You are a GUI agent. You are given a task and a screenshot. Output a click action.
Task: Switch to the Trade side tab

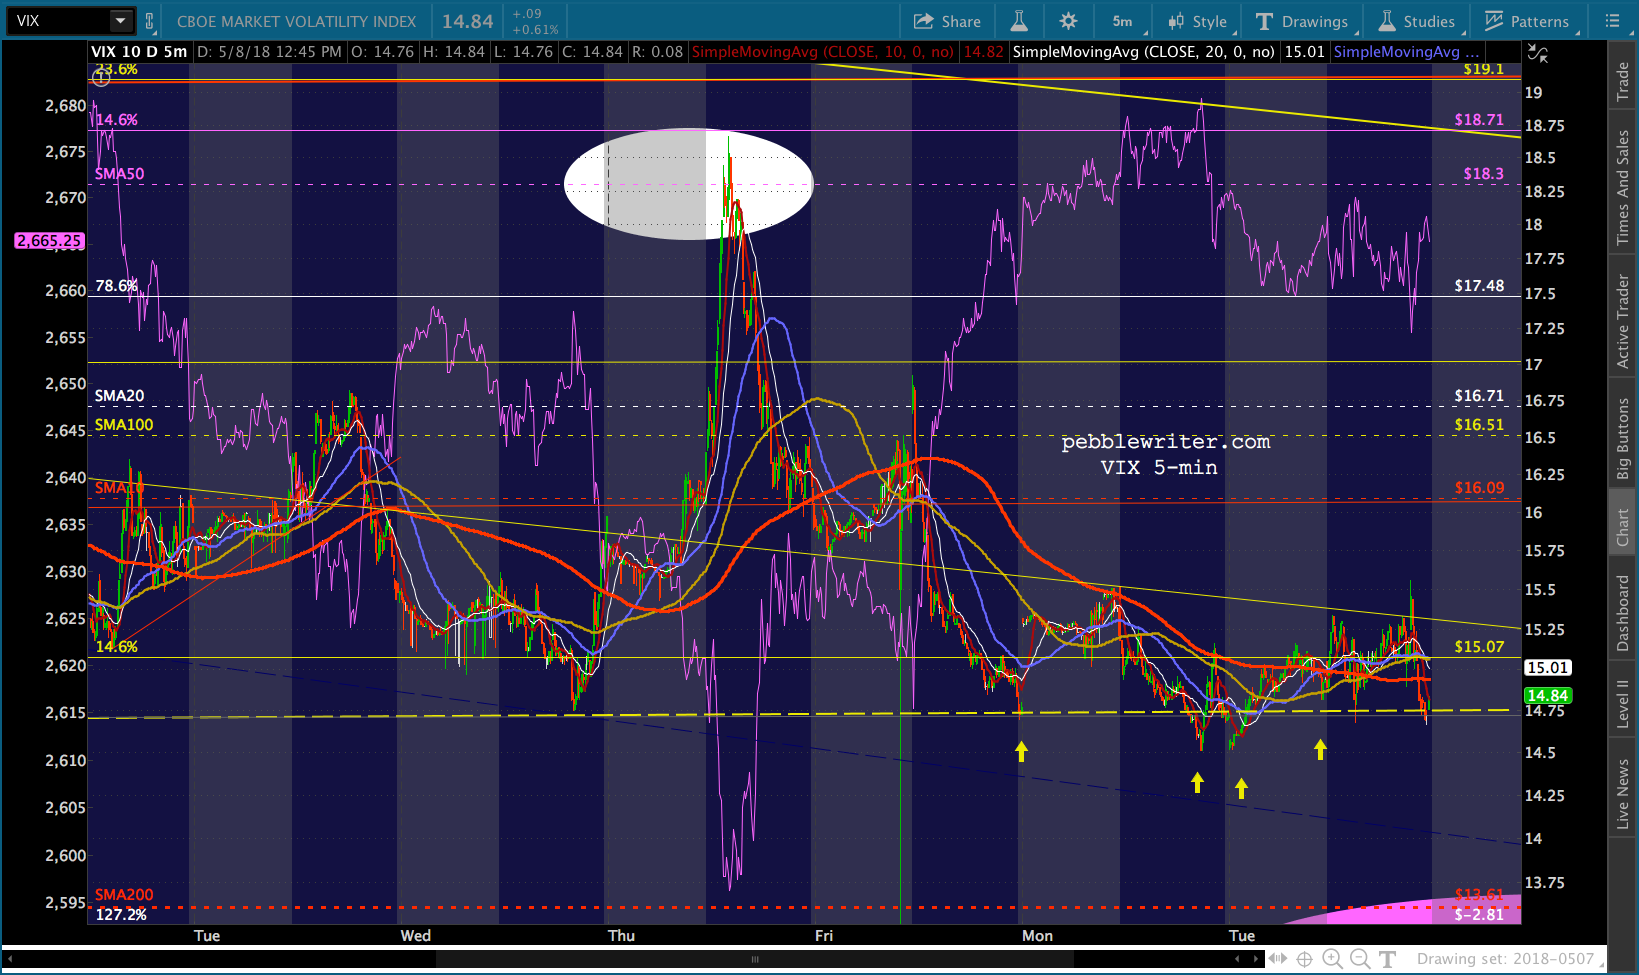[x=1623, y=82]
